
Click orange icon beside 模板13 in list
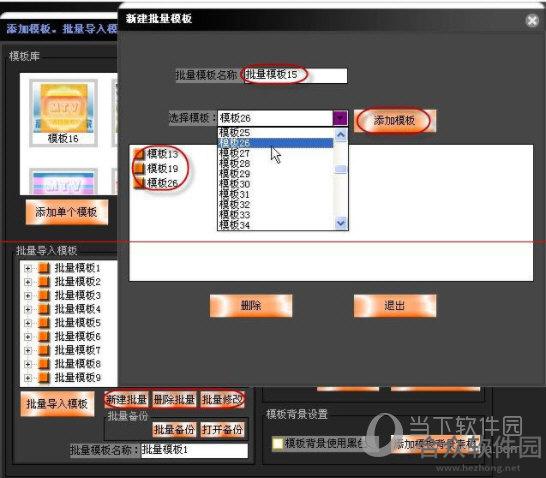[139, 154]
